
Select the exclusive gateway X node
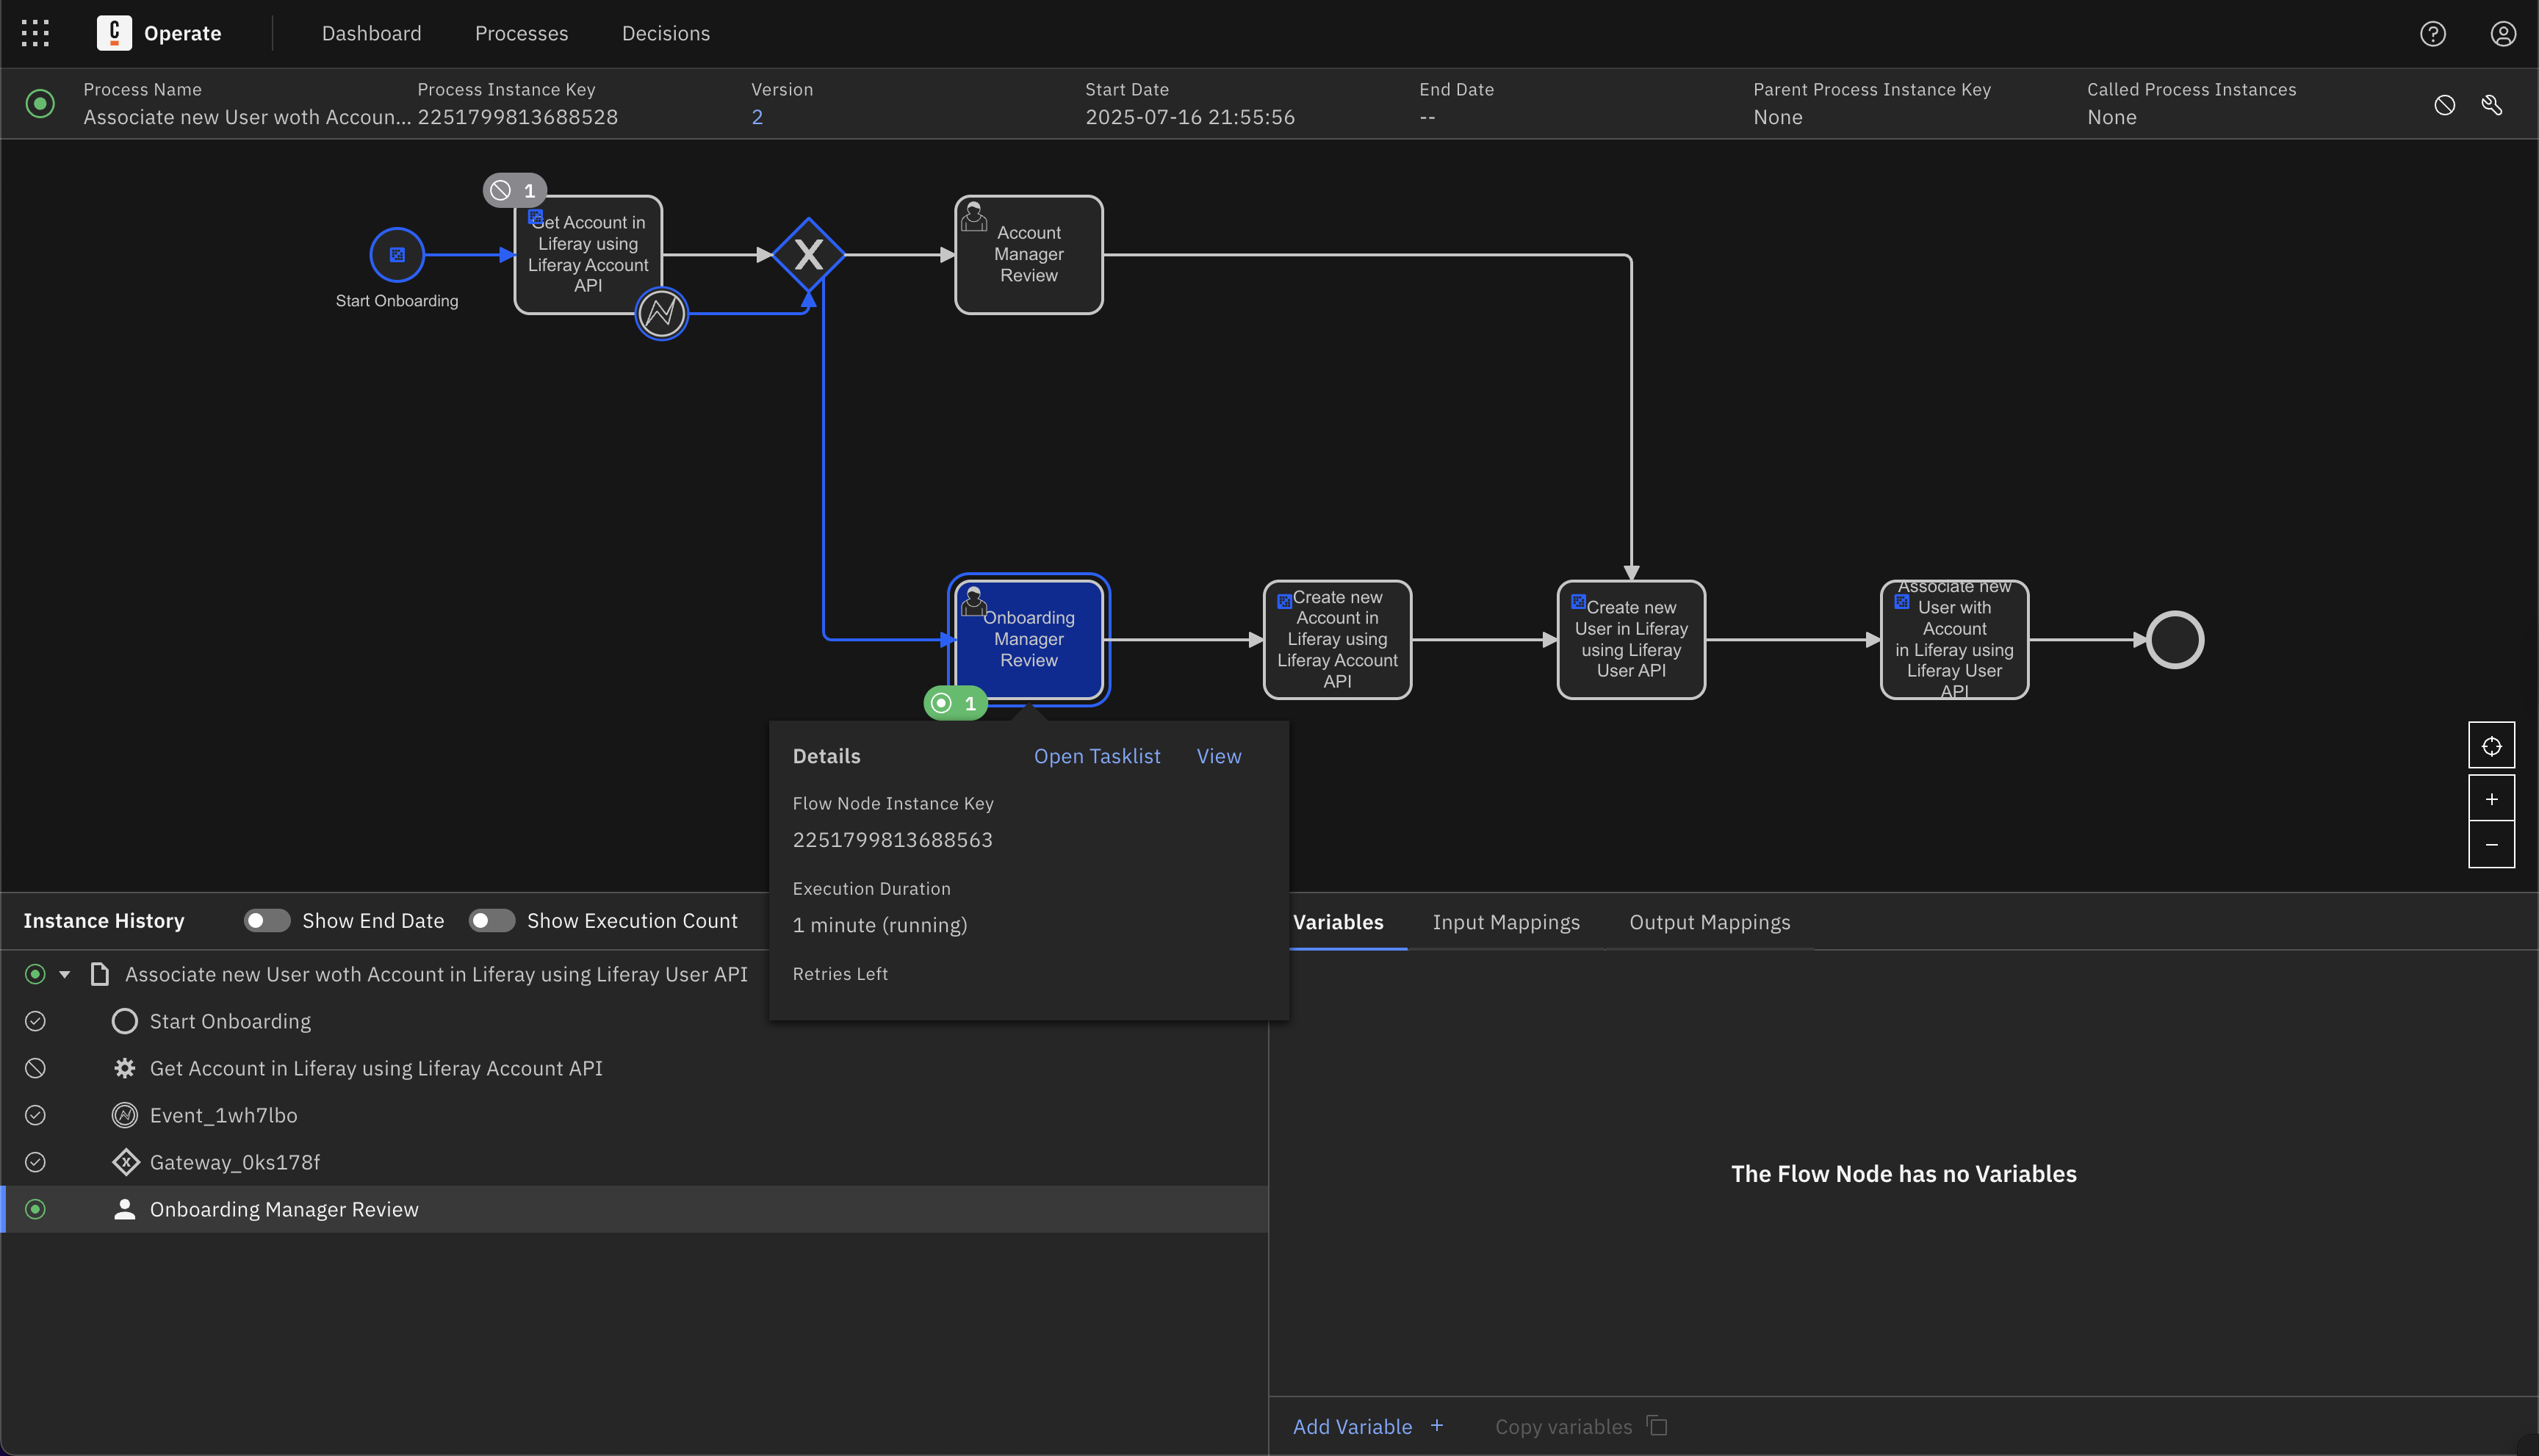coord(808,255)
